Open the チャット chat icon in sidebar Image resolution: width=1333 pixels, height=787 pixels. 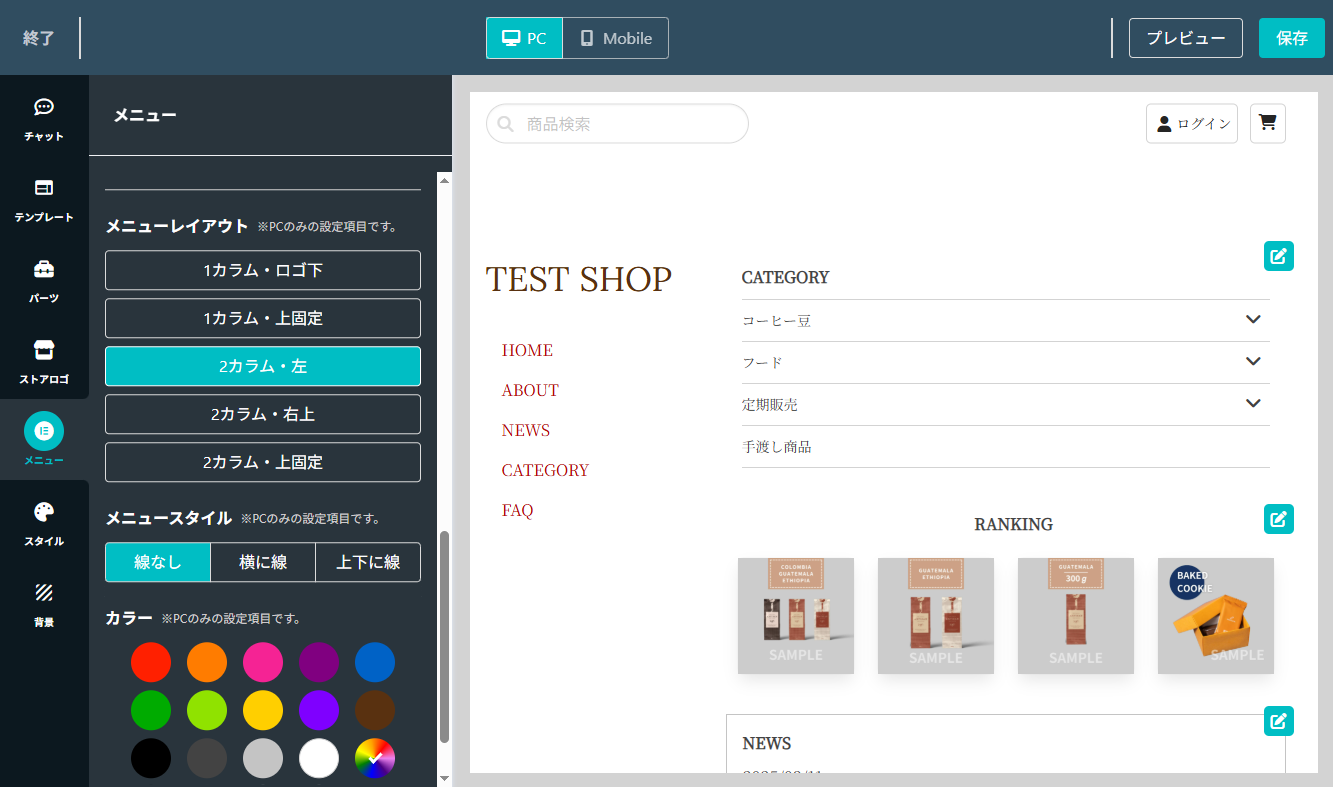click(44, 108)
